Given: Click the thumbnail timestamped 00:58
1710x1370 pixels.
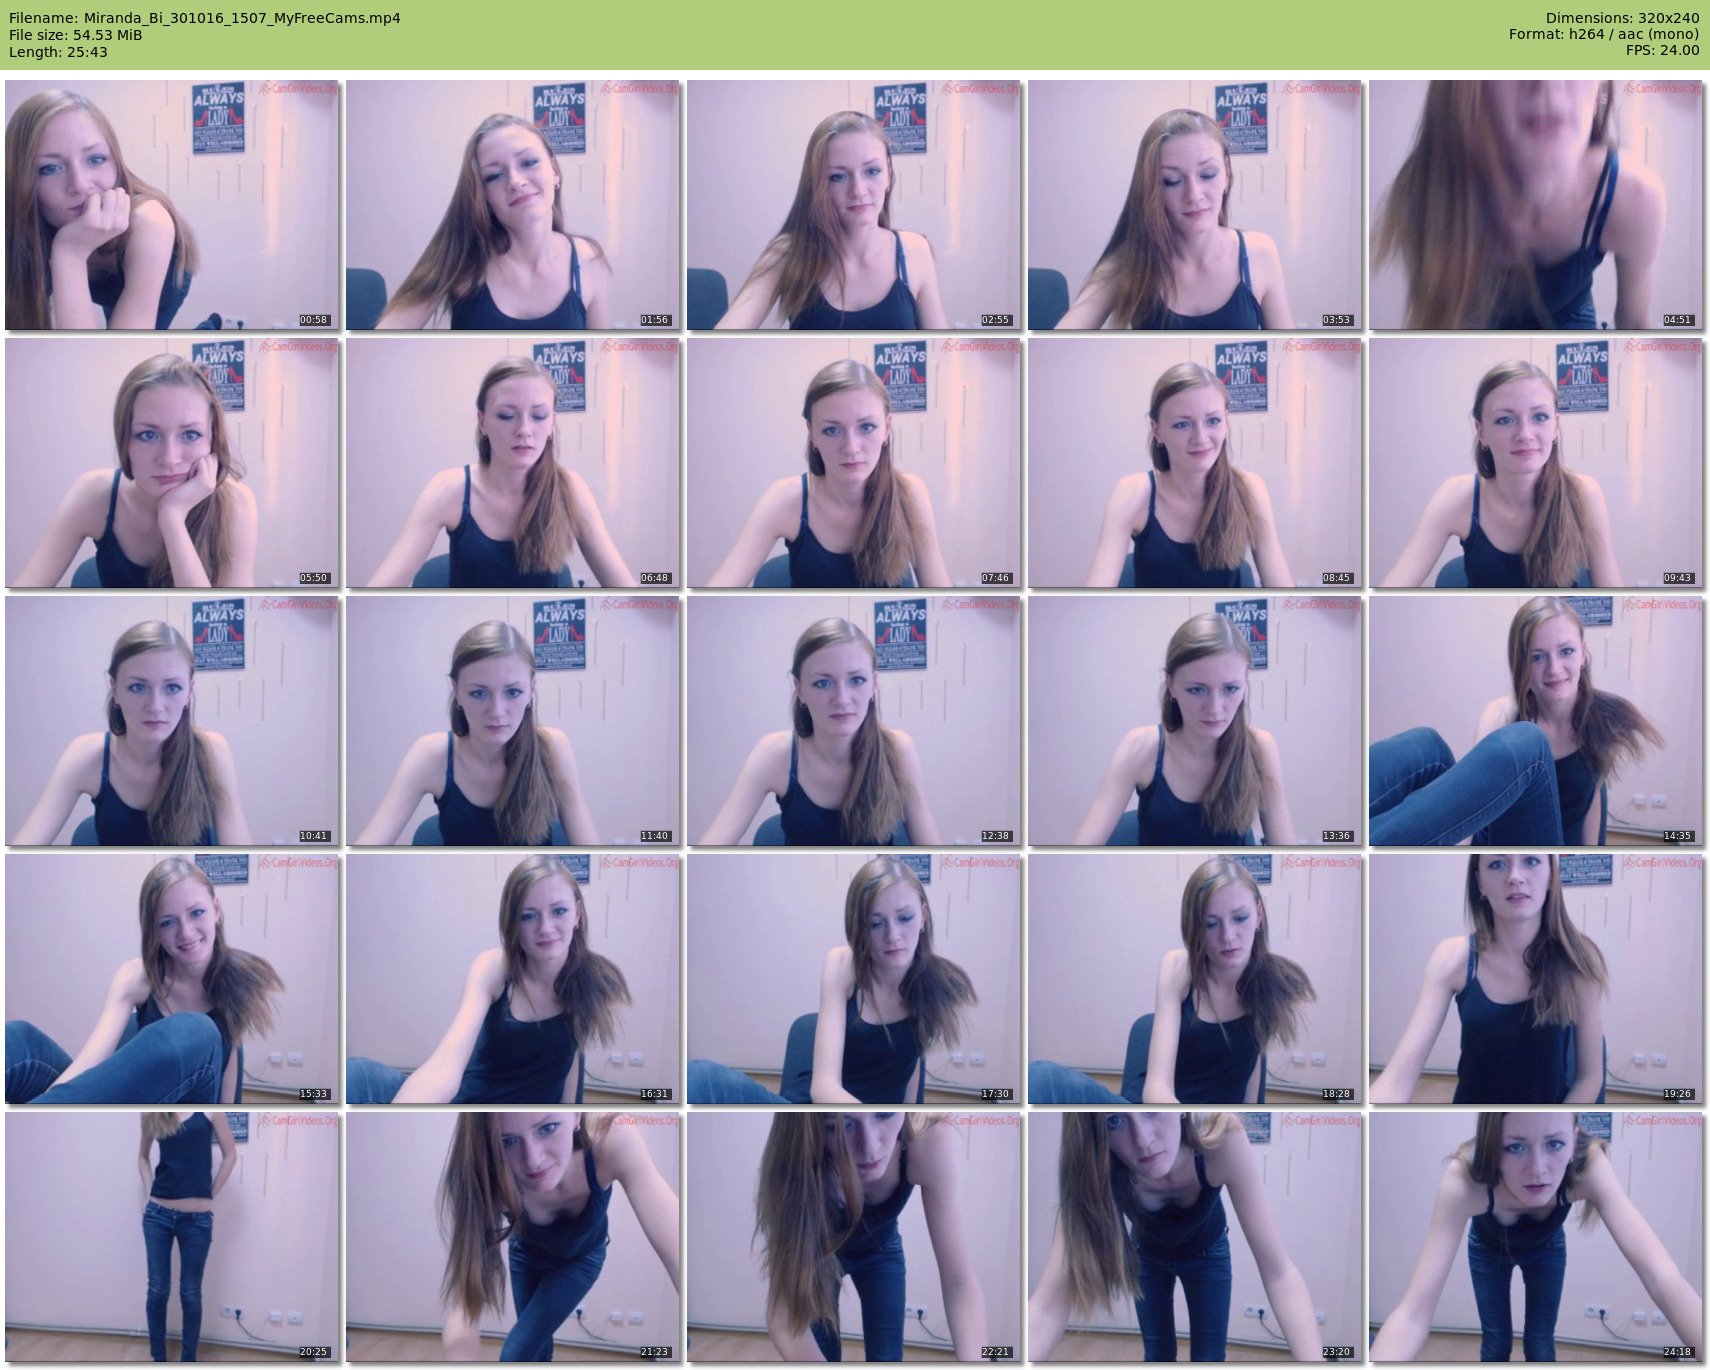Looking at the screenshot, I should [x=172, y=205].
